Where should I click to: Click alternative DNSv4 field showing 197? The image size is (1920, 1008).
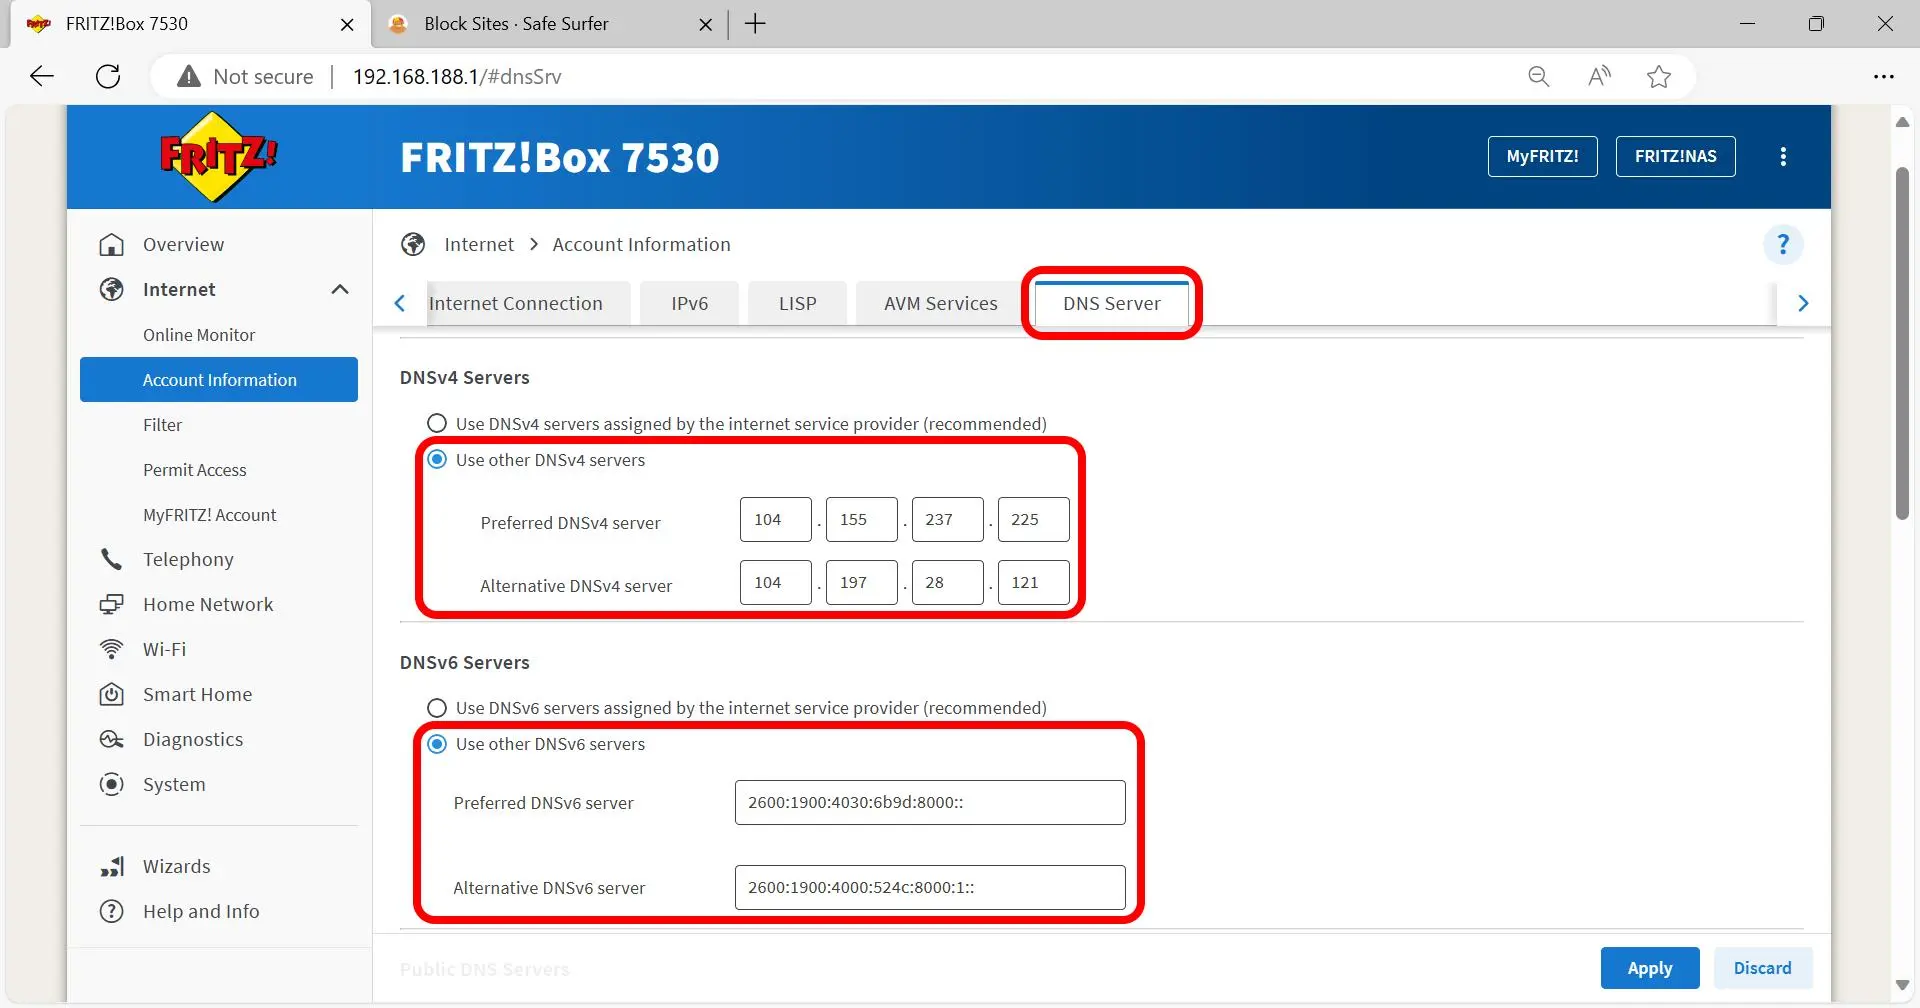[x=862, y=583]
